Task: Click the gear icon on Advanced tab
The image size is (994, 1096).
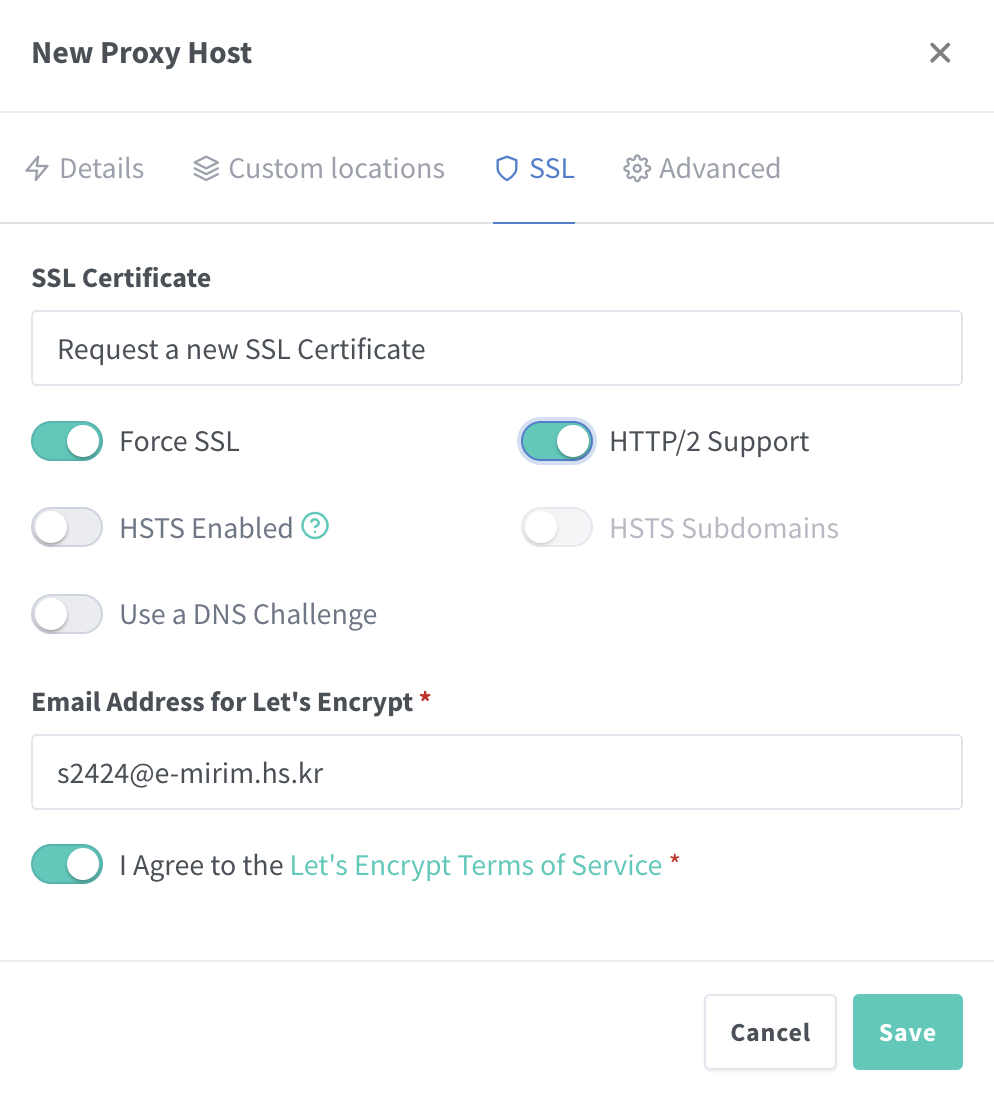Action: pyautogui.click(x=636, y=168)
